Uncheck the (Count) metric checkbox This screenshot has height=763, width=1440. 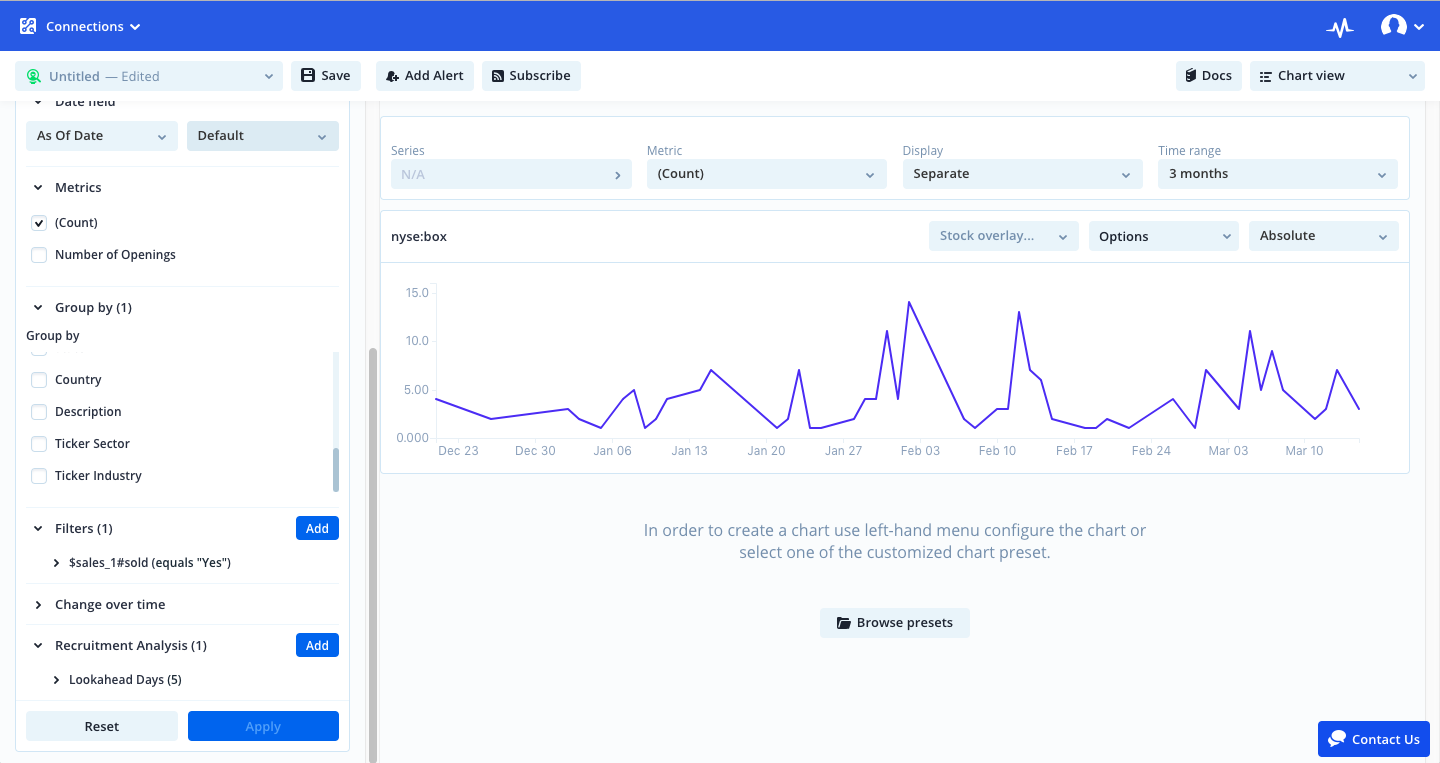click(x=39, y=223)
